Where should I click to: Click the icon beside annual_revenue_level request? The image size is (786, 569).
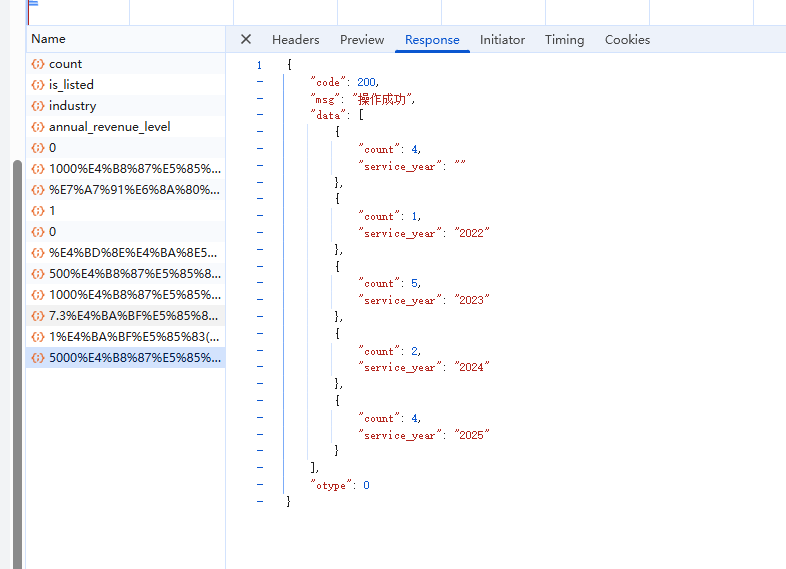point(38,127)
